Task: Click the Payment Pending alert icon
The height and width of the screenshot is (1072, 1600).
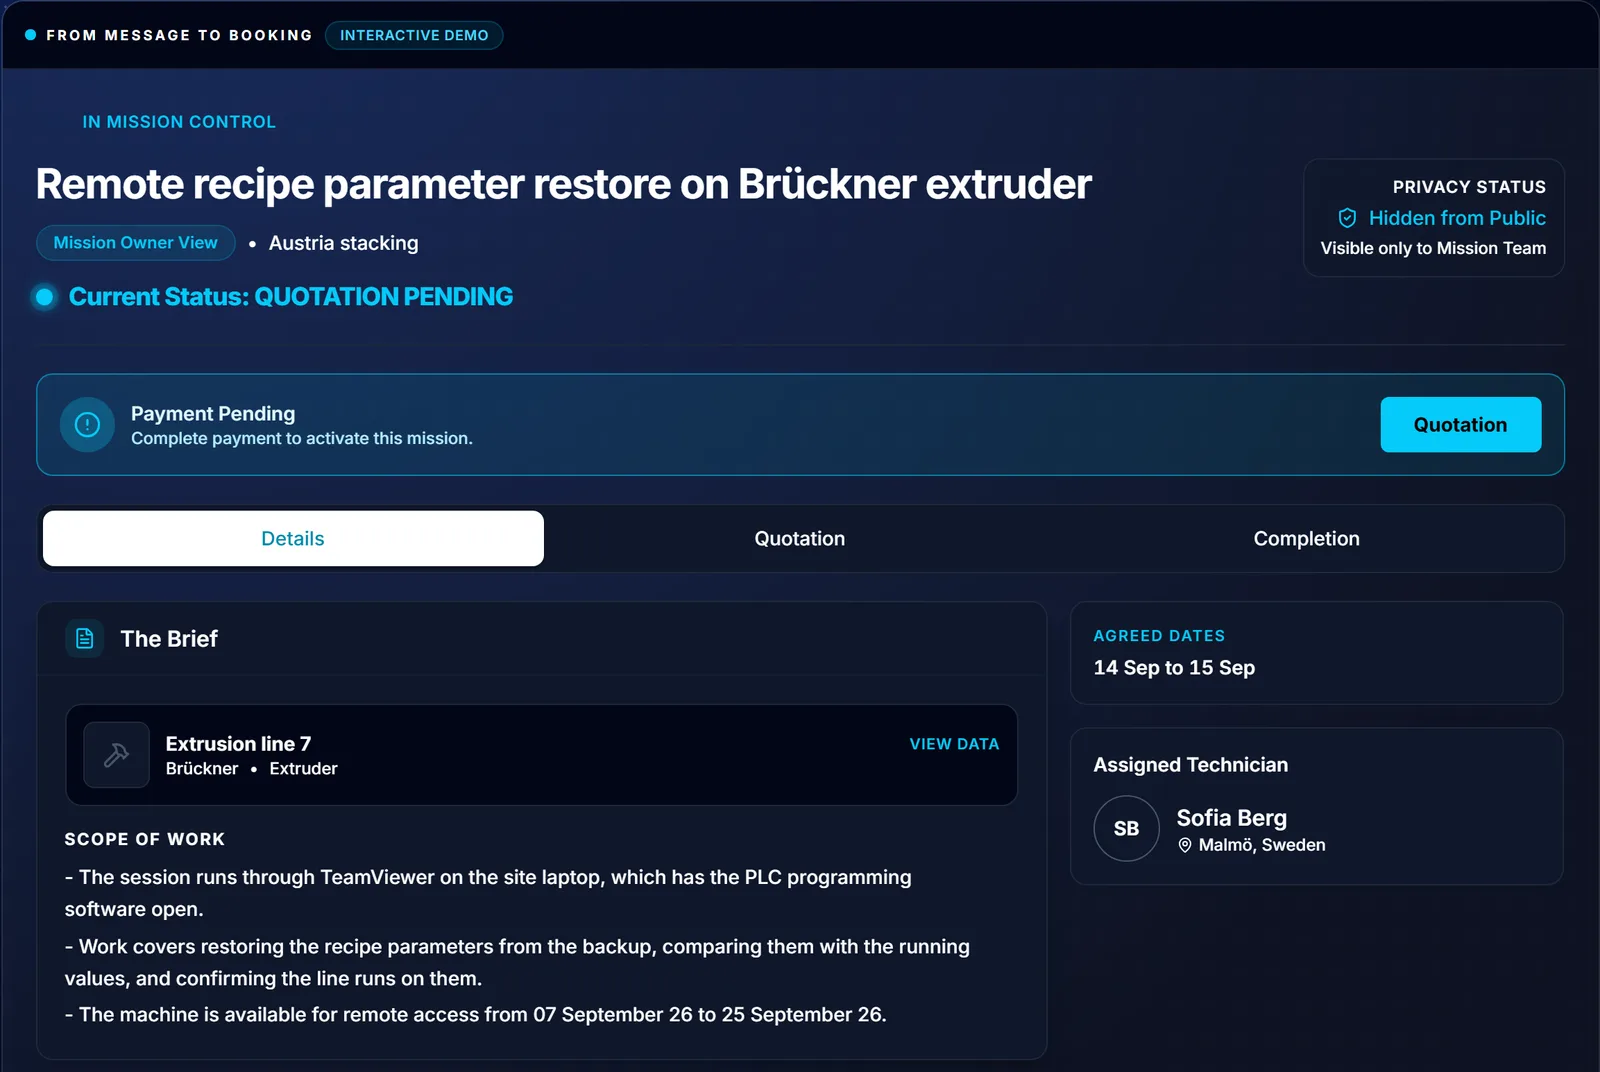Action: tap(87, 425)
